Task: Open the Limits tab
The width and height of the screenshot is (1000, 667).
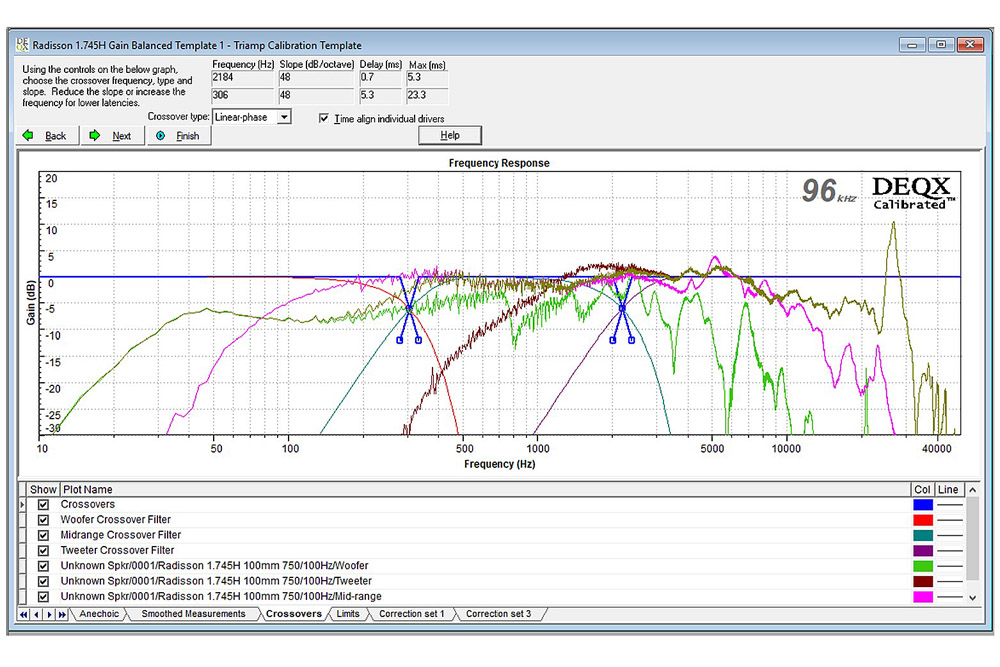Action: pyautogui.click(x=348, y=614)
